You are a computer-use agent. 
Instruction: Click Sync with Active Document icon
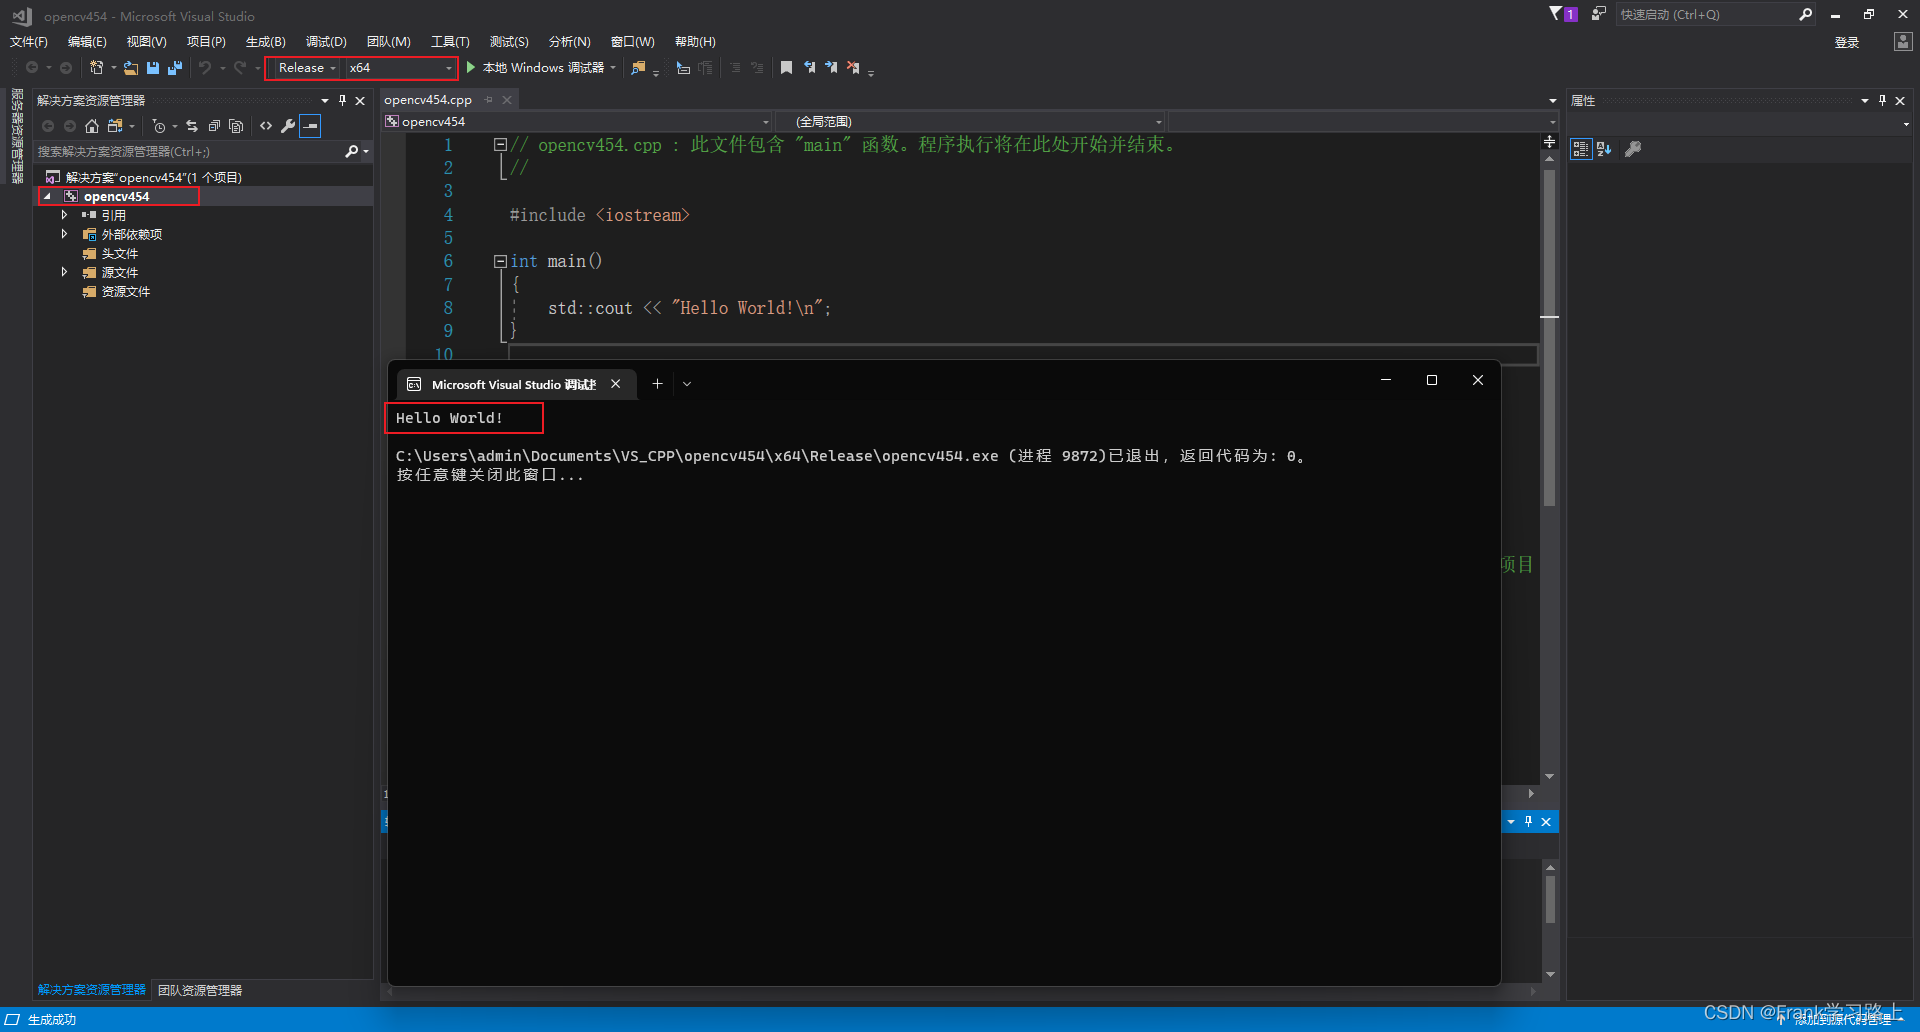[x=192, y=126]
